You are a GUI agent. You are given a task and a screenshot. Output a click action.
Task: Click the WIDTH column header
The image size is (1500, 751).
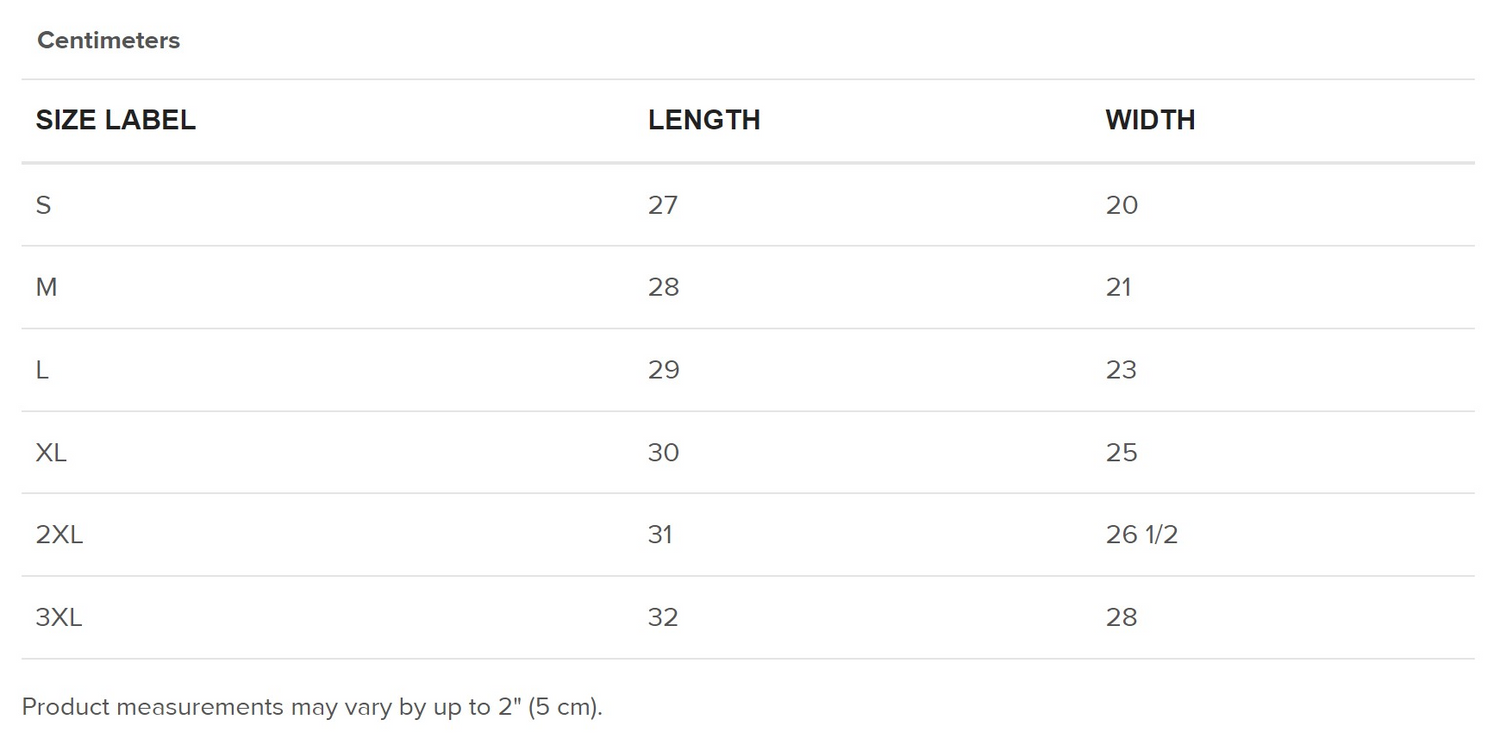[x=1150, y=120]
